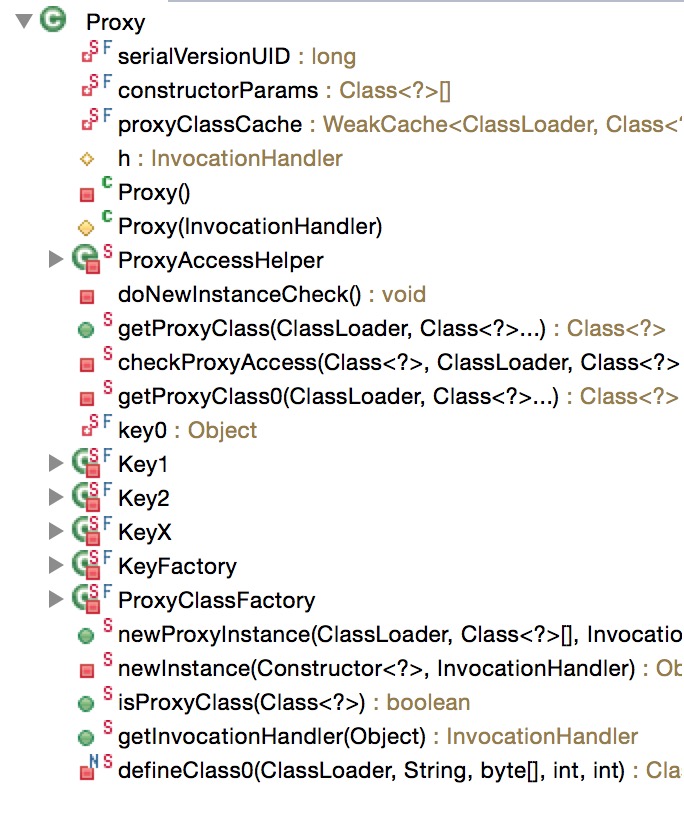Click the red square icon beside Proxy() constructor
The image size is (684, 818).
coord(87,195)
